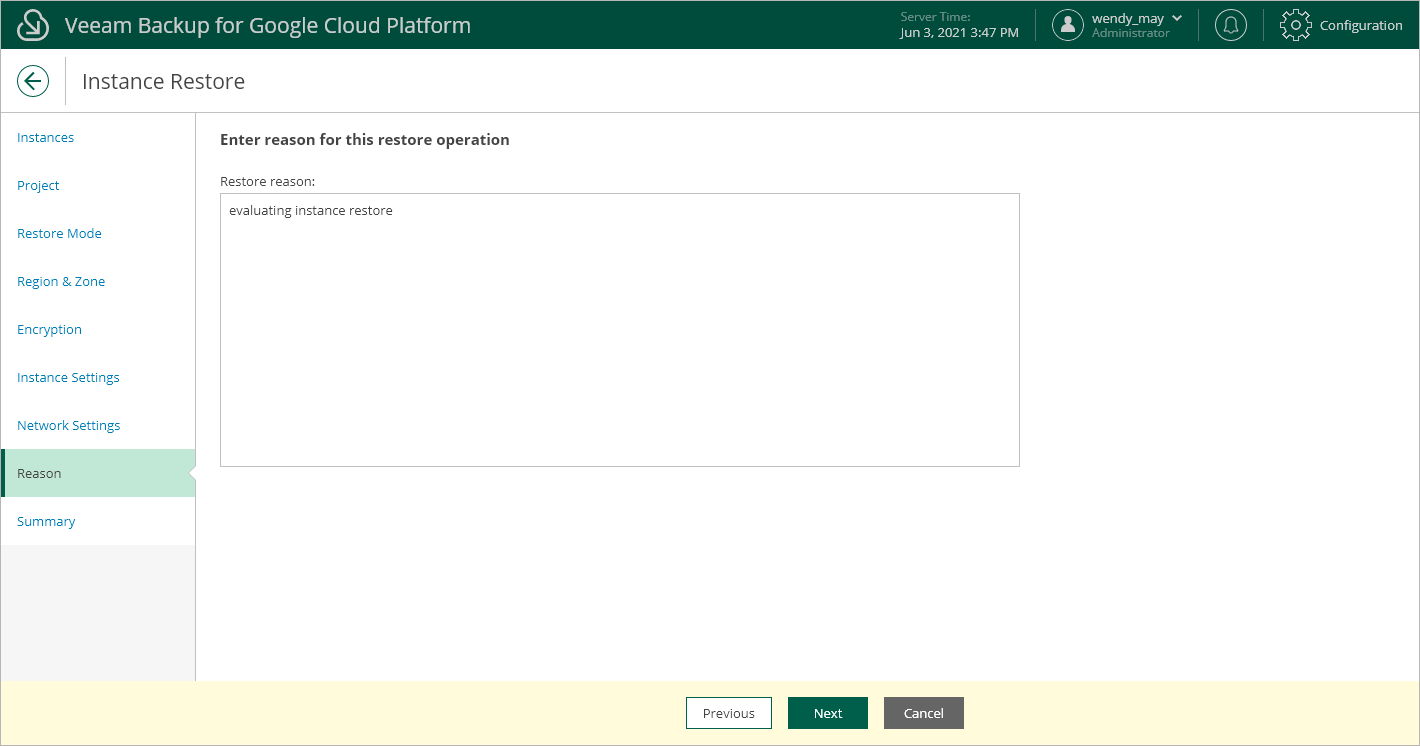
Task: Click 'Veeam Backup for Google Cloud Platform' title
Action: pyautogui.click(x=268, y=25)
